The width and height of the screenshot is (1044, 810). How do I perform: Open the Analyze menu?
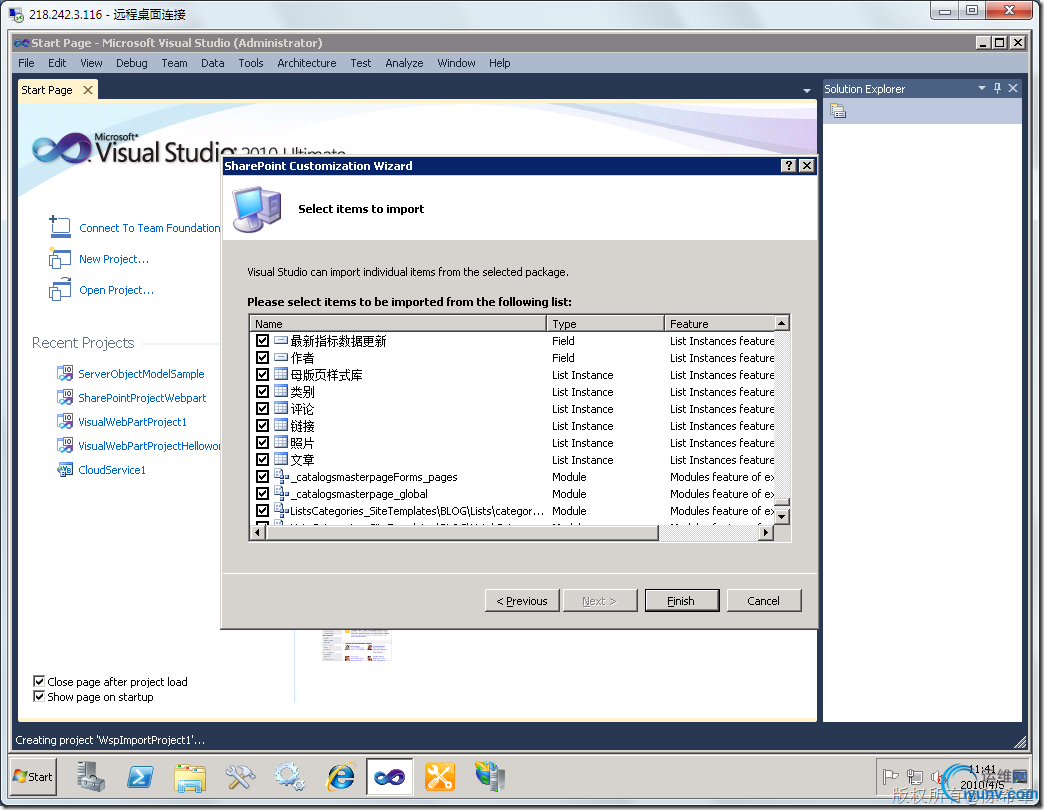pyautogui.click(x=403, y=63)
